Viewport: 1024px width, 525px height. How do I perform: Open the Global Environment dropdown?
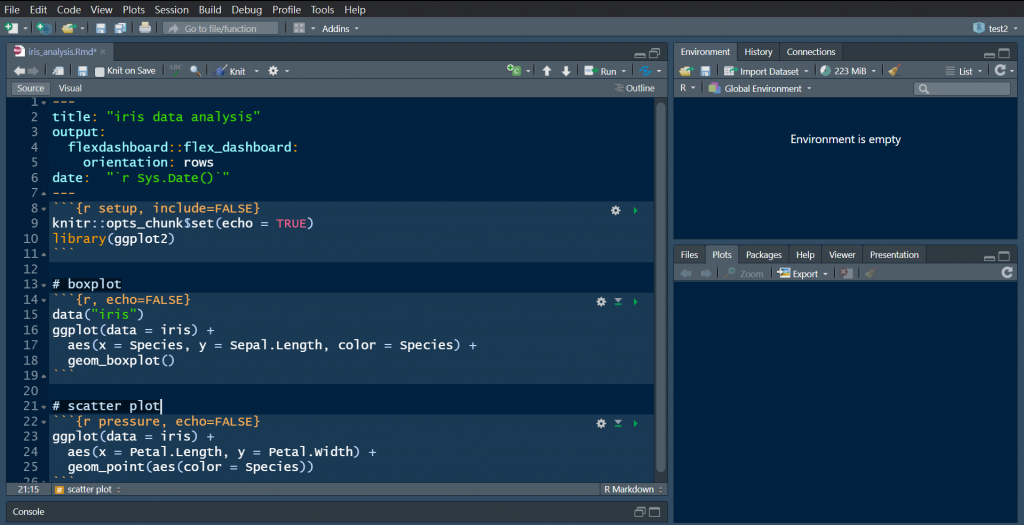coord(760,88)
